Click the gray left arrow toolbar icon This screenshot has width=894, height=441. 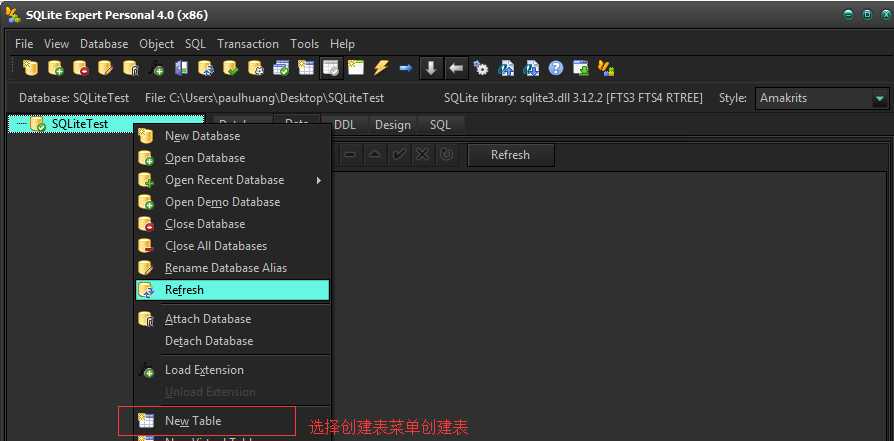[456, 68]
